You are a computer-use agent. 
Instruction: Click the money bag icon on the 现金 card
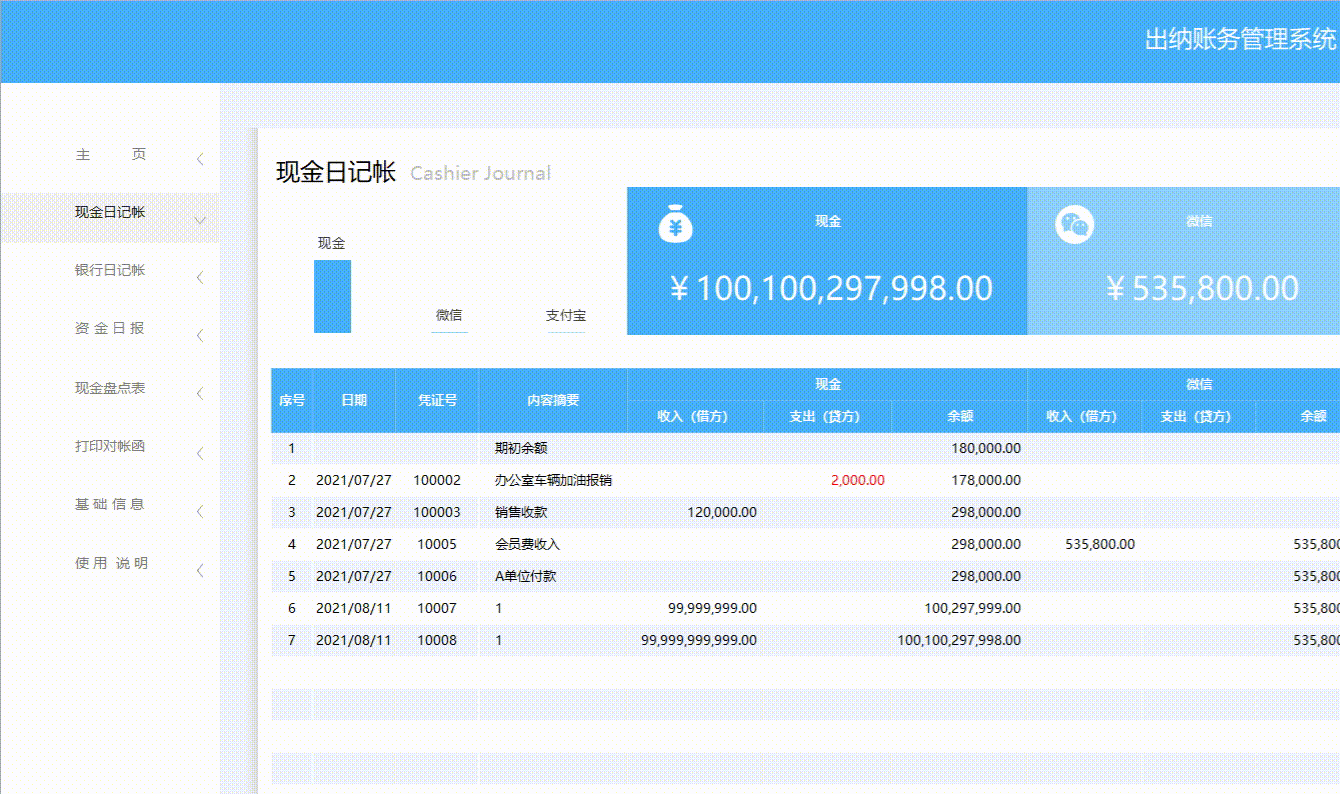coord(676,224)
